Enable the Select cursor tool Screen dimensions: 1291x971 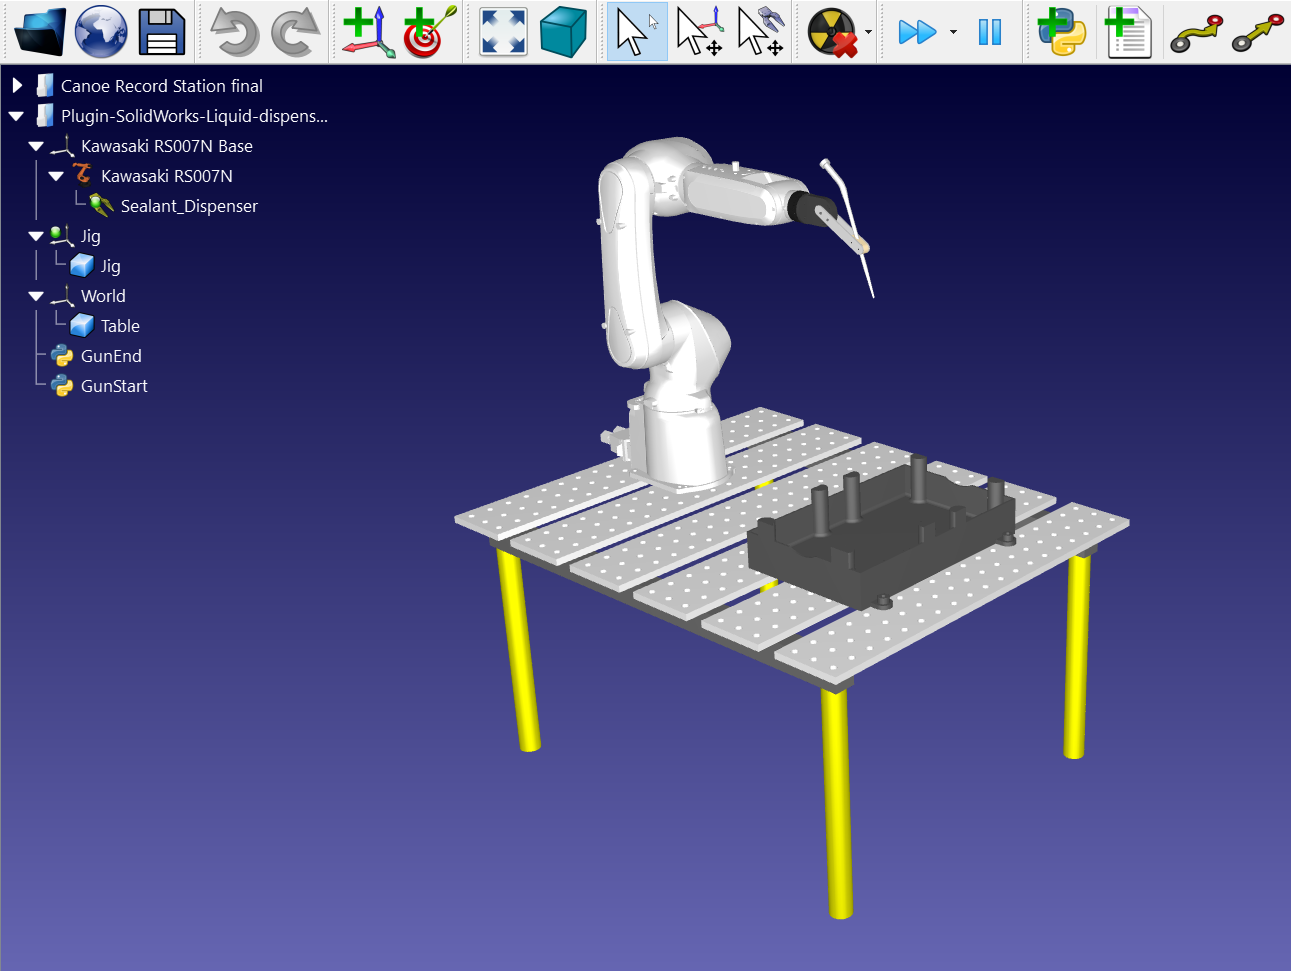[637, 32]
